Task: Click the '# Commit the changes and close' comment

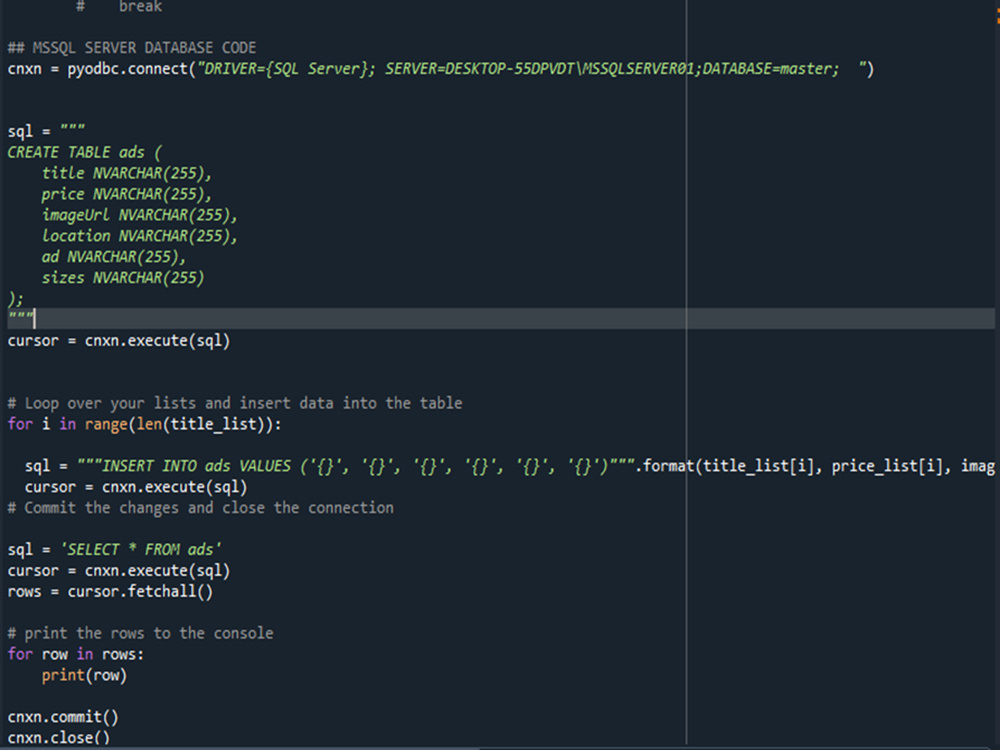Action: [x=200, y=508]
